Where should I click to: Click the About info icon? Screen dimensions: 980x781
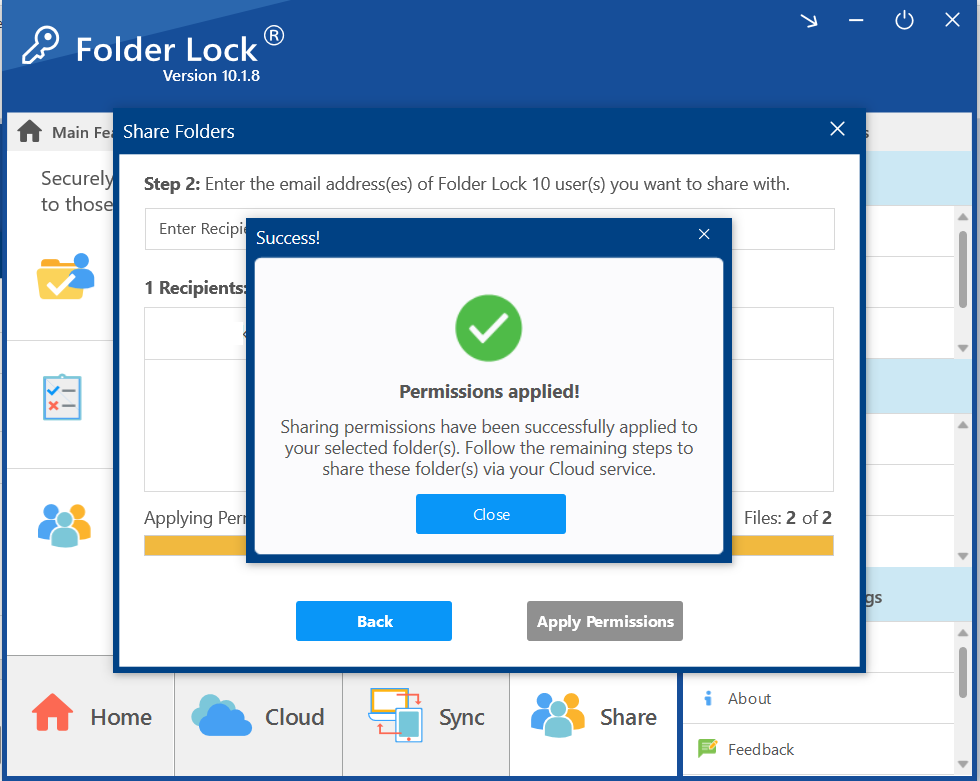[x=708, y=698]
